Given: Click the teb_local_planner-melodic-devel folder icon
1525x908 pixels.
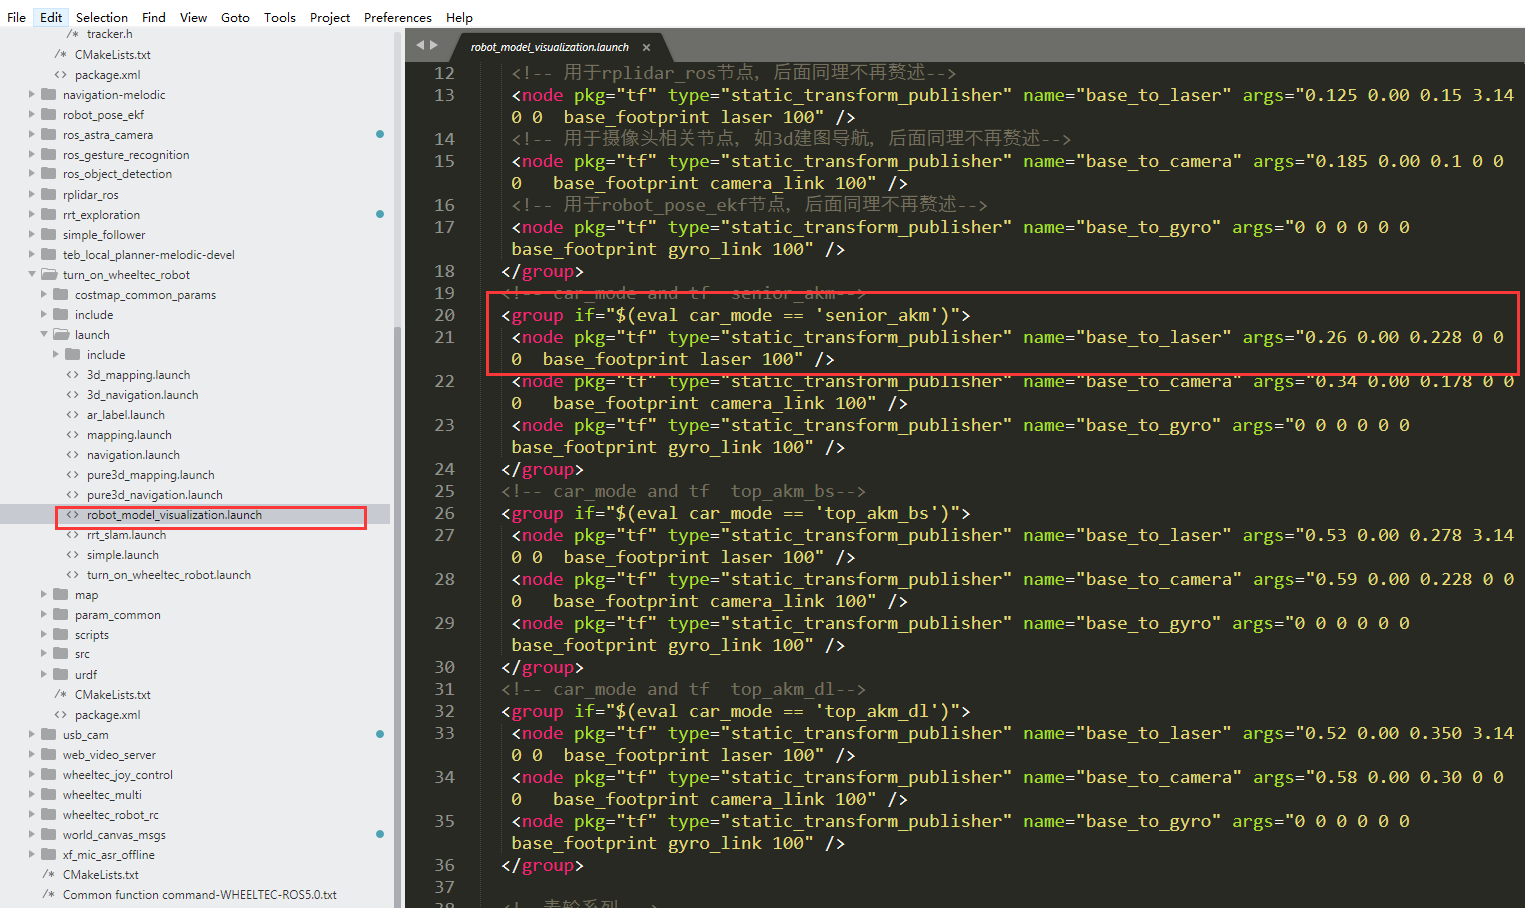Looking at the screenshot, I should pyautogui.click(x=48, y=254).
